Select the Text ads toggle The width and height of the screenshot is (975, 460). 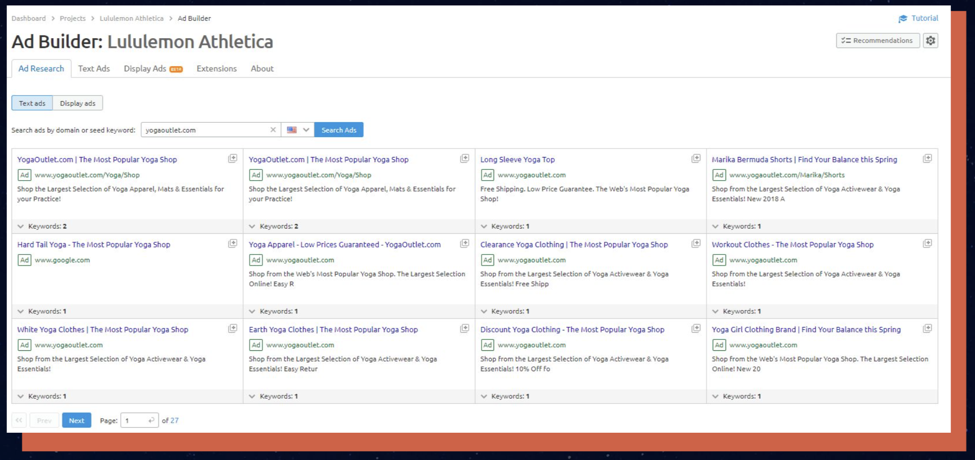32,103
